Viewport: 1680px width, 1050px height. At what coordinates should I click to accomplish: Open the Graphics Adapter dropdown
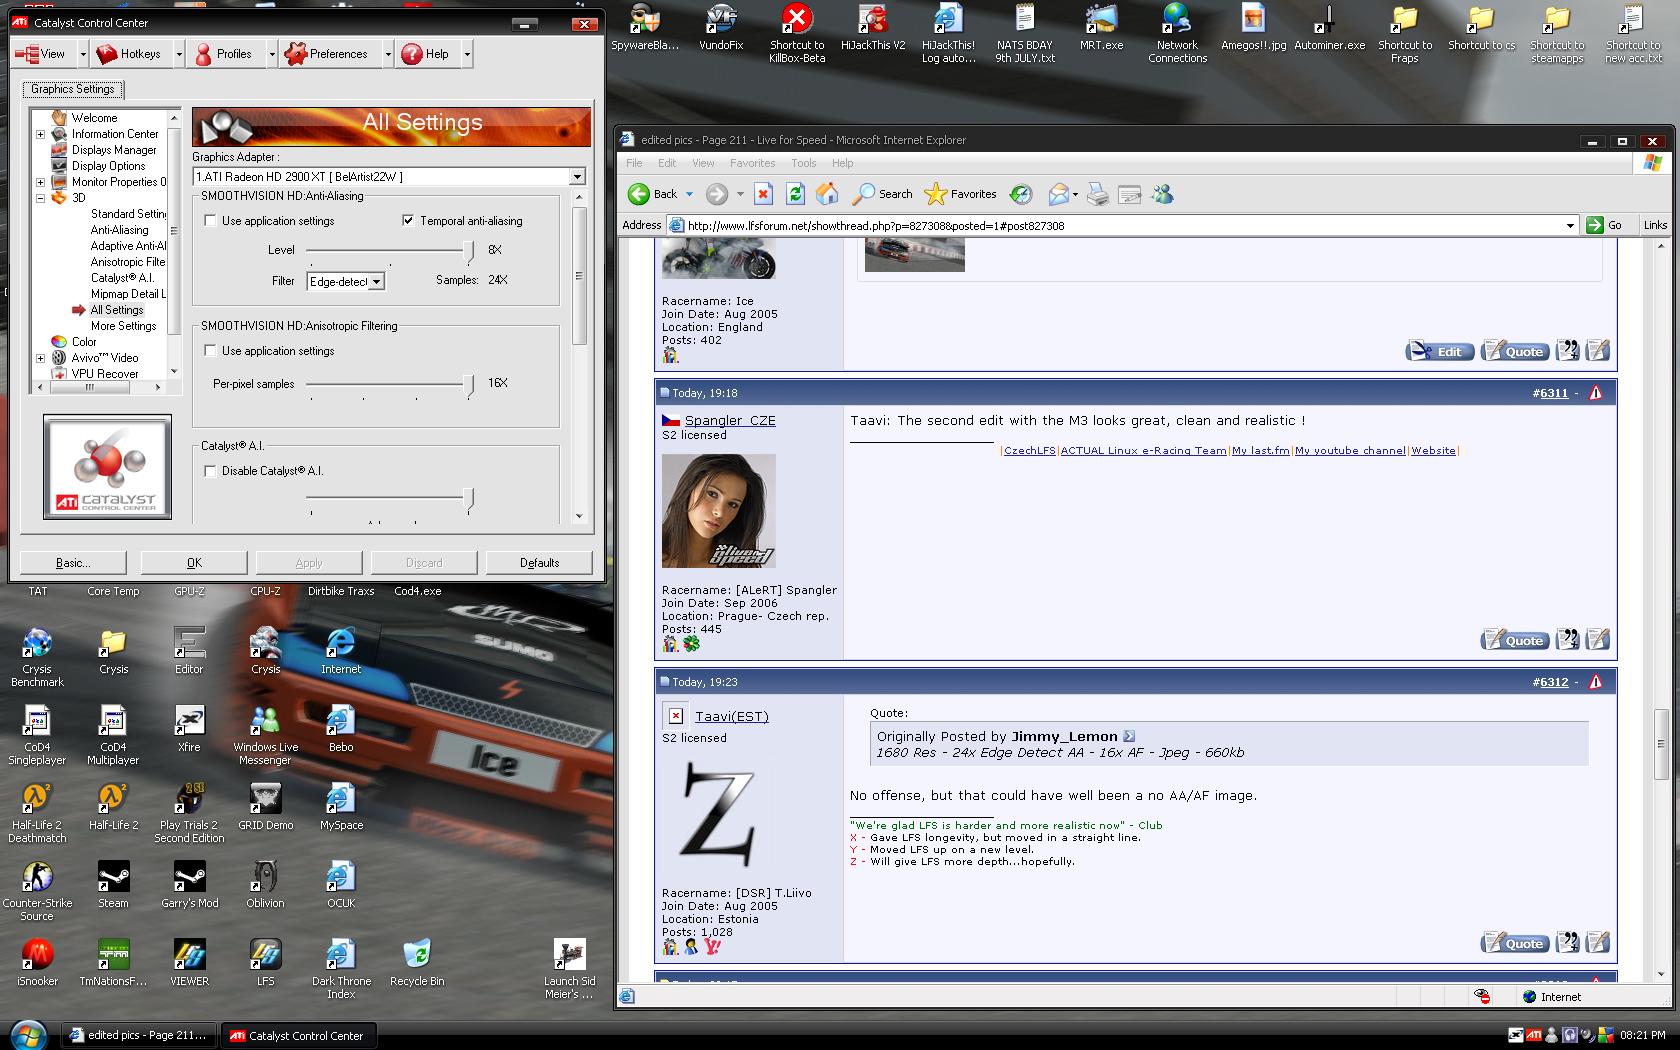pyautogui.click(x=577, y=177)
